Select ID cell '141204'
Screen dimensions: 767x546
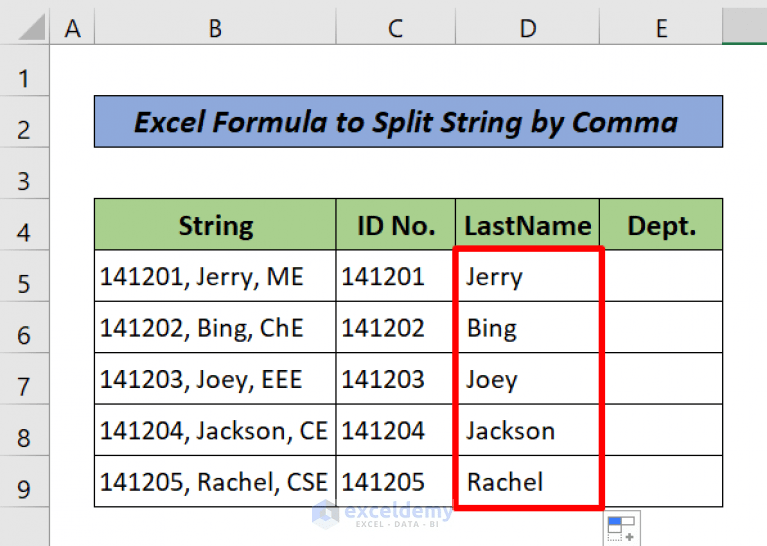click(396, 430)
